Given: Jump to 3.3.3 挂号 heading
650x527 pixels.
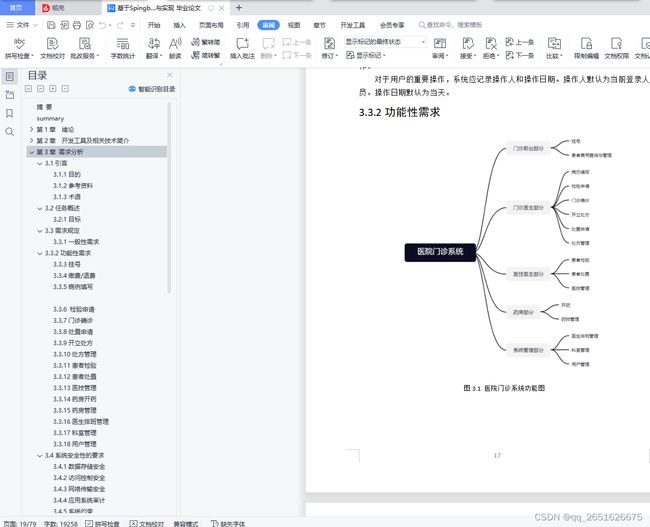Looking at the screenshot, I should click(67, 264).
